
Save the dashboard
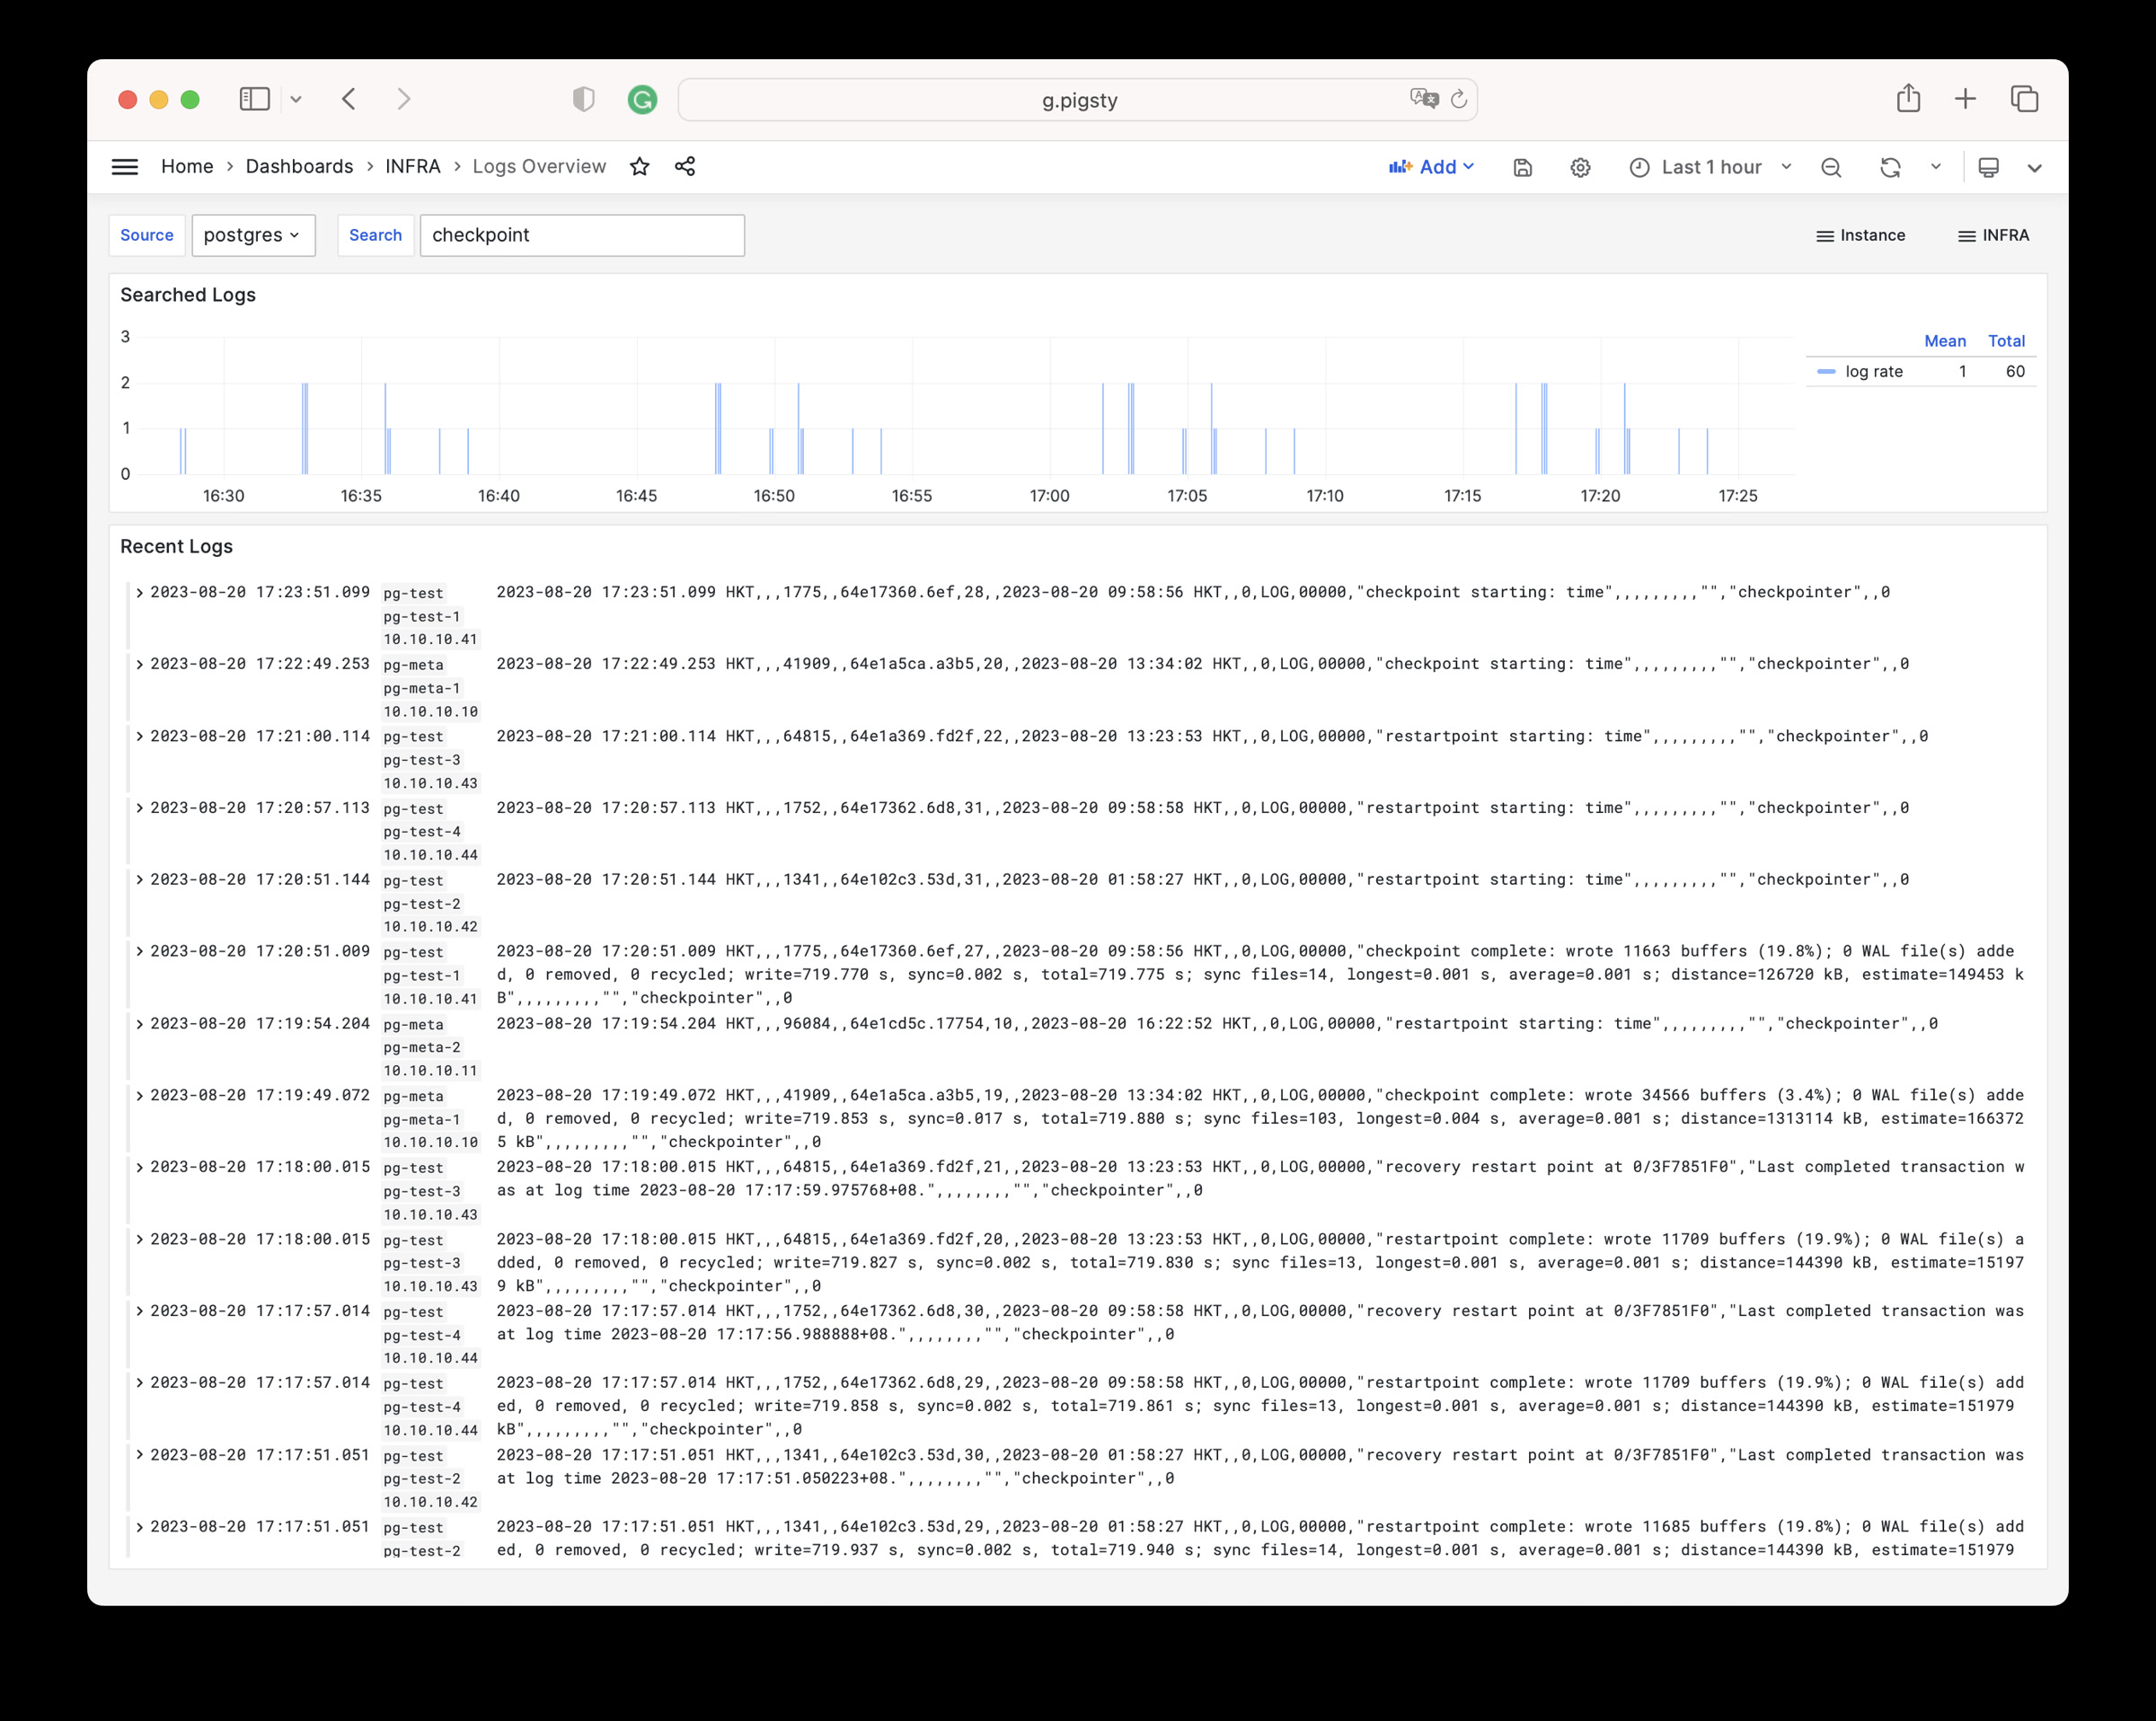(1522, 167)
